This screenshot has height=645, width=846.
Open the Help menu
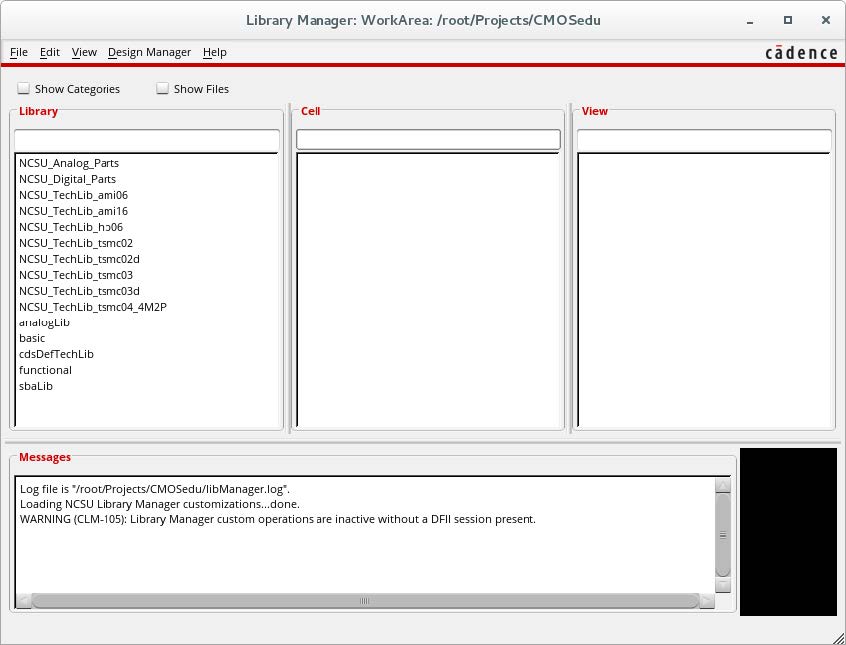pos(215,52)
